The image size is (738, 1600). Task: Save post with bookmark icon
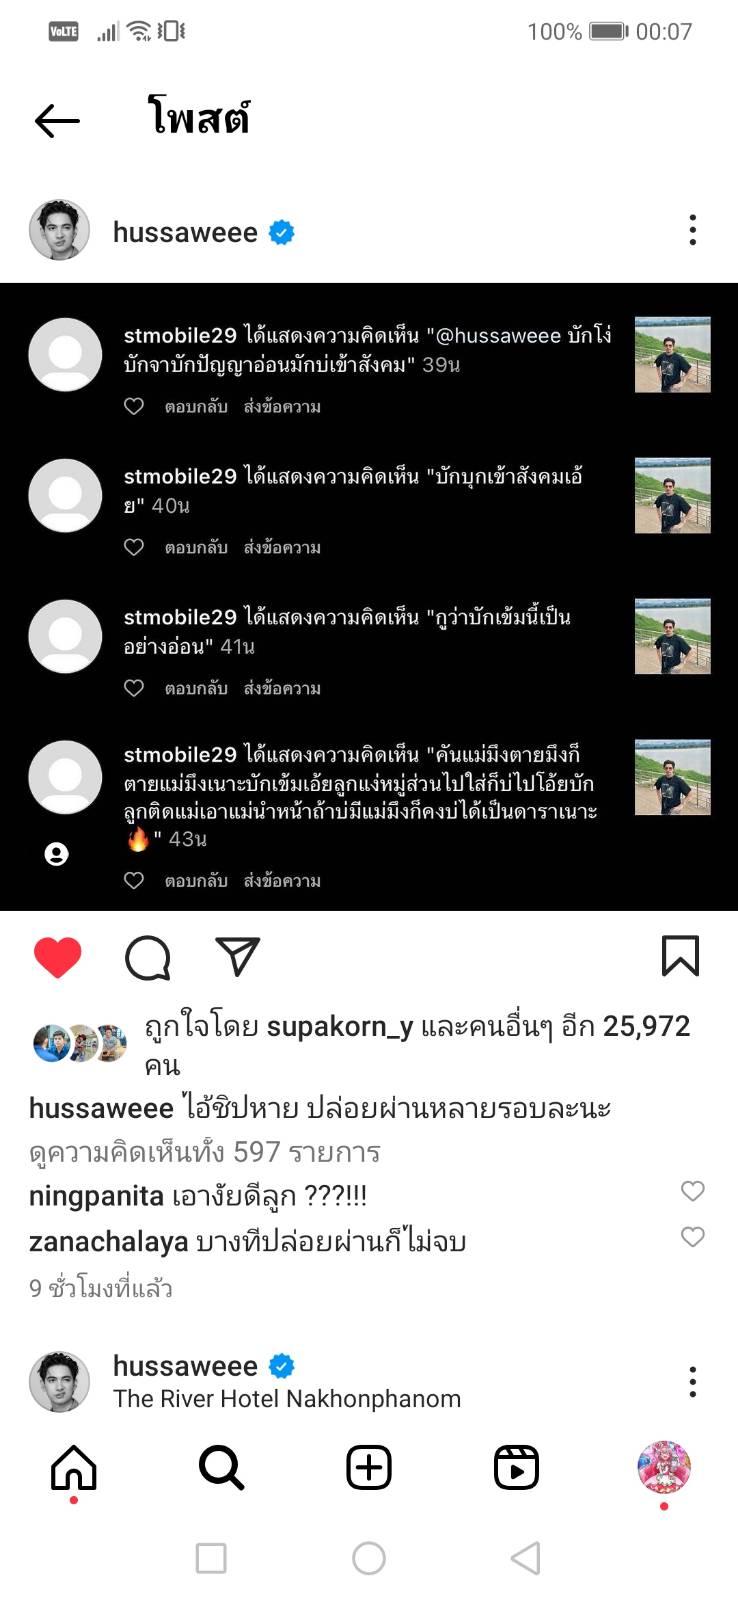(x=680, y=956)
